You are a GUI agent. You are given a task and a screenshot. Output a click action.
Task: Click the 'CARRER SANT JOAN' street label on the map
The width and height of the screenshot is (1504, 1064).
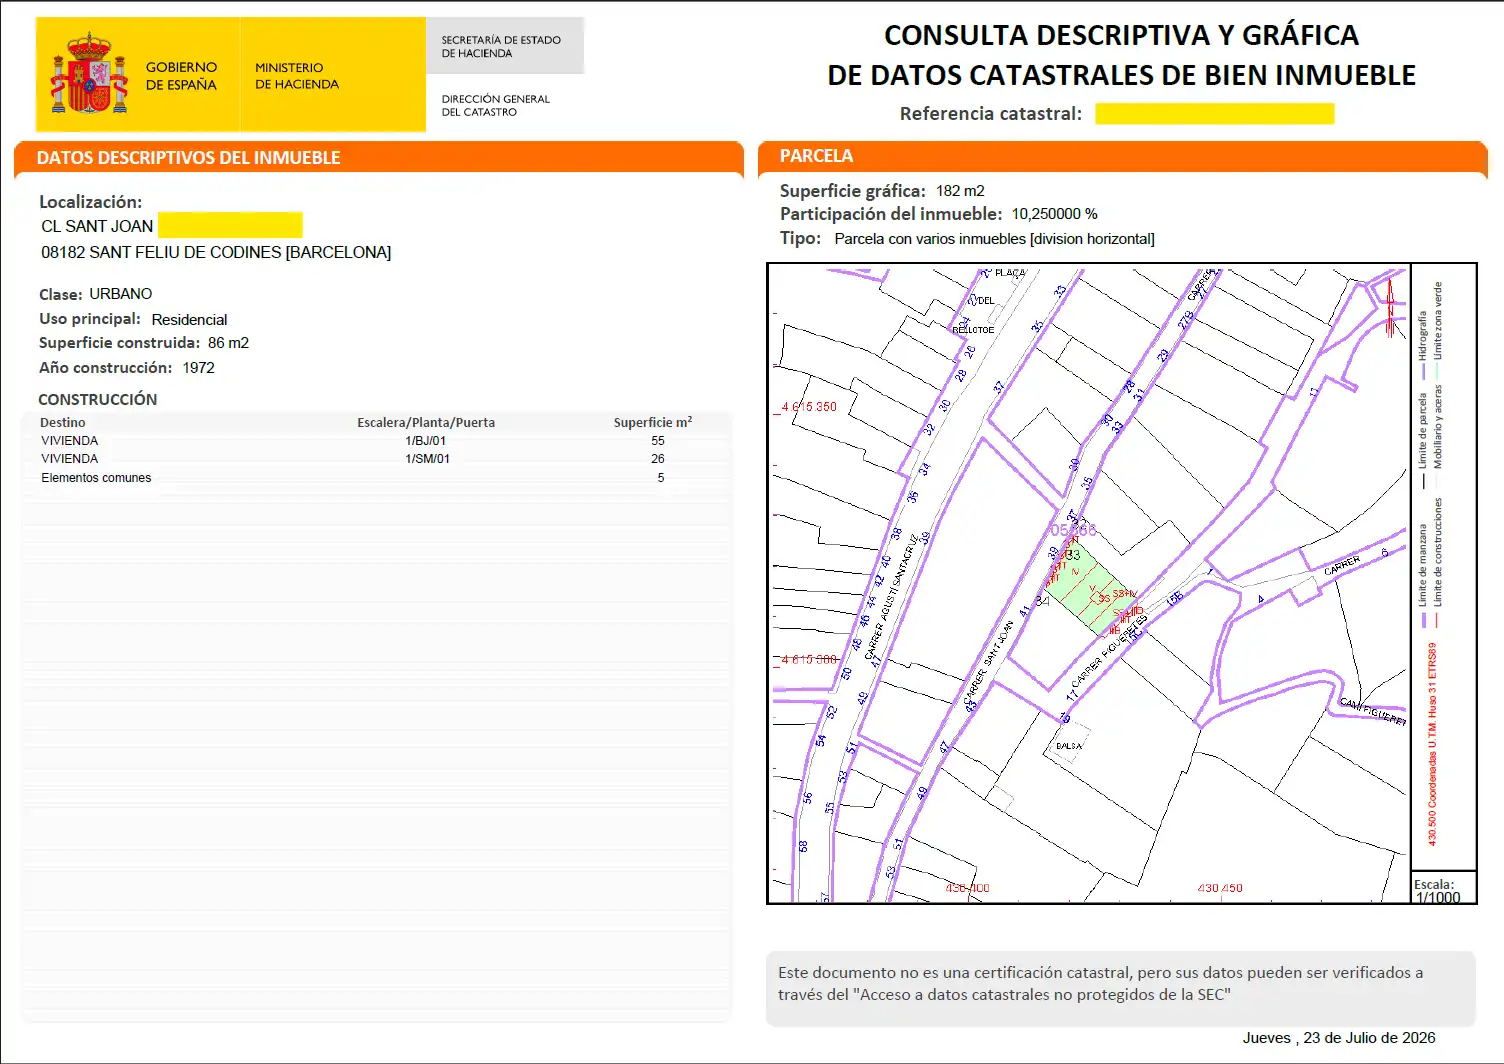988,665
